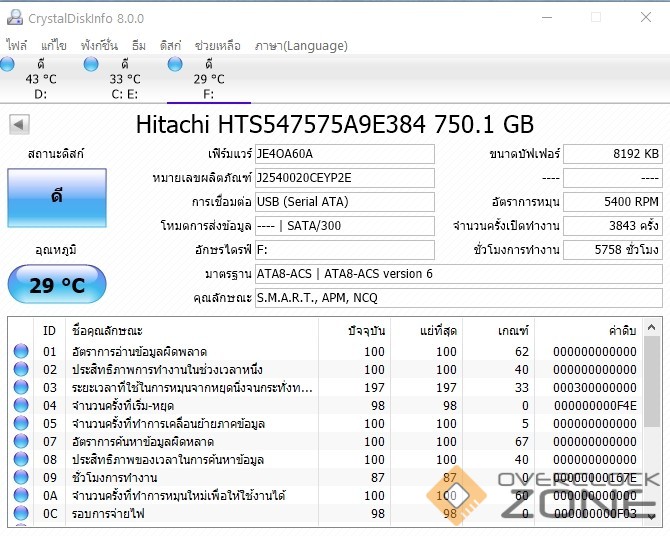670x536 pixels.
Task: Click the power on hours value 5758 ชั่วโมง
Action: (x=613, y=250)
